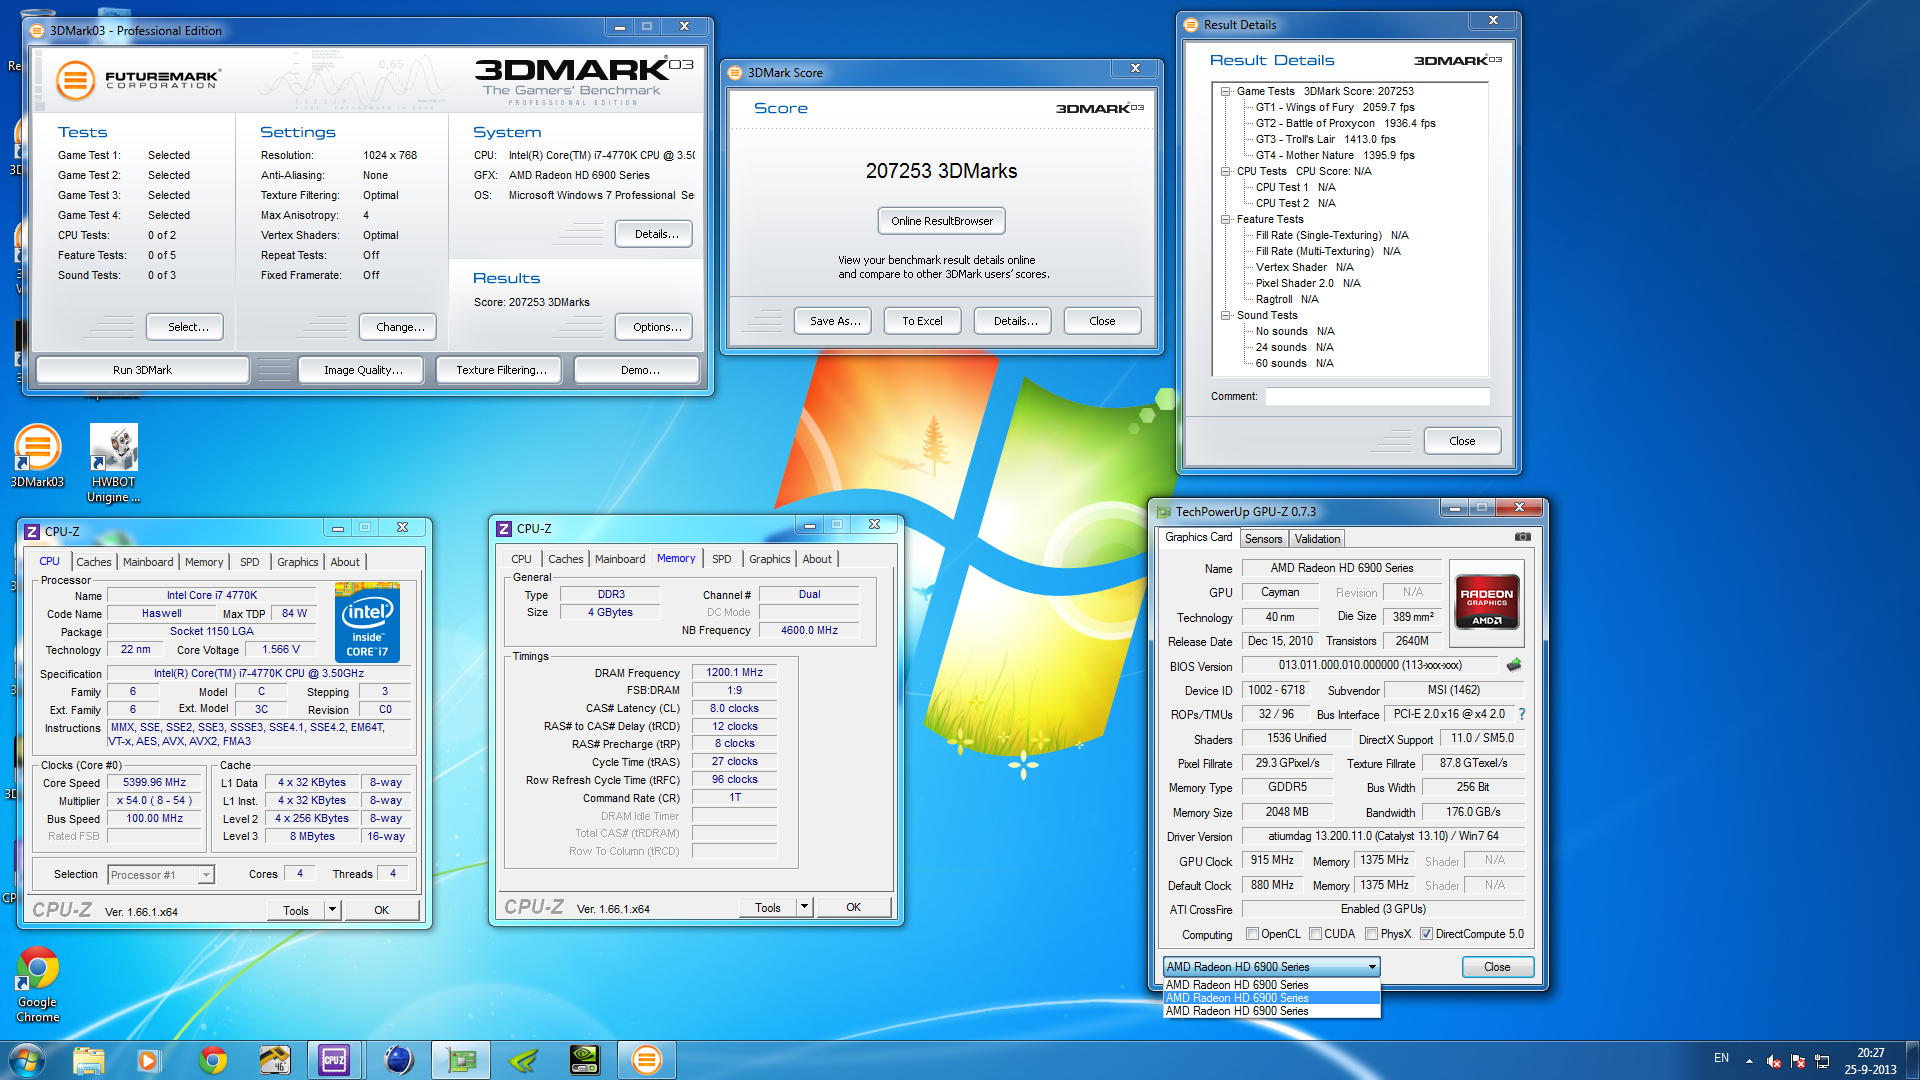This screenshot has width=1920, height=1080.
Task: Open Windows Explorer from the taskbar
Action: [89, 1060]
